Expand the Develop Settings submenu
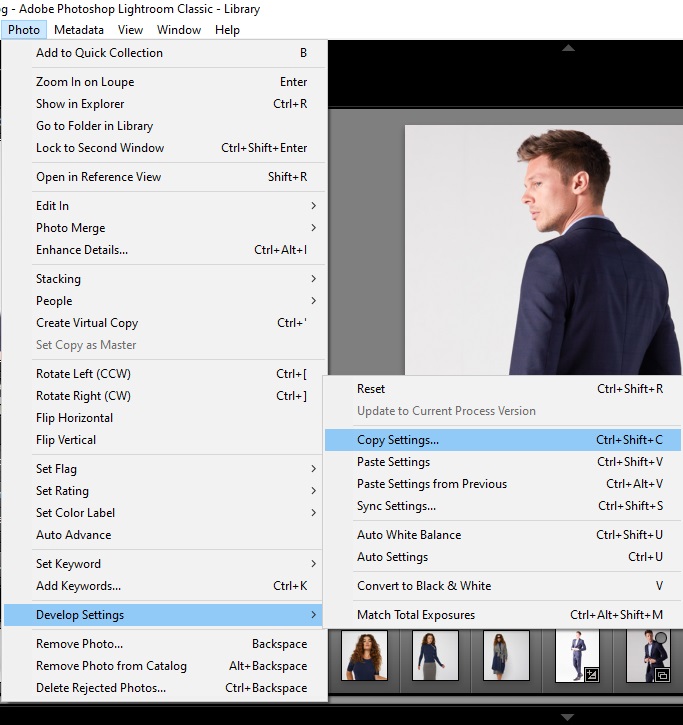Viewport: 683px width, 725px height. pos(163,615)
